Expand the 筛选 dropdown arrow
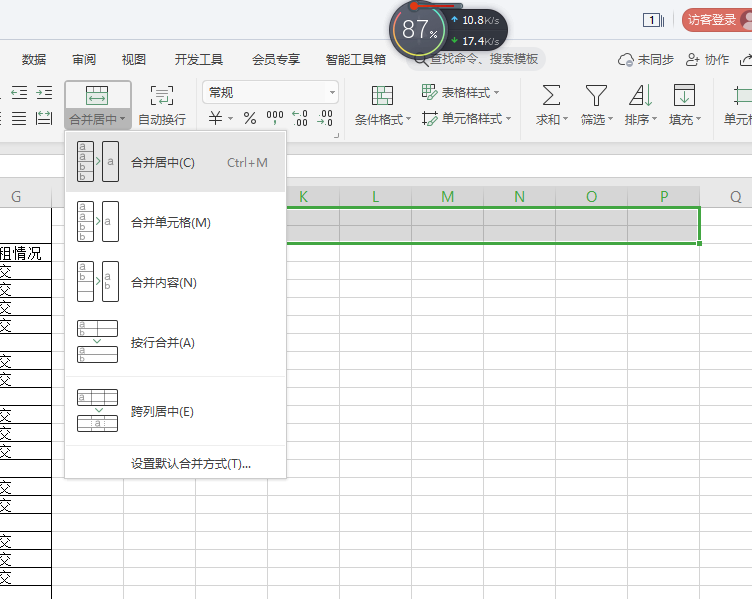752x599 pixels. pyautogui.click(x=611, y=118)
